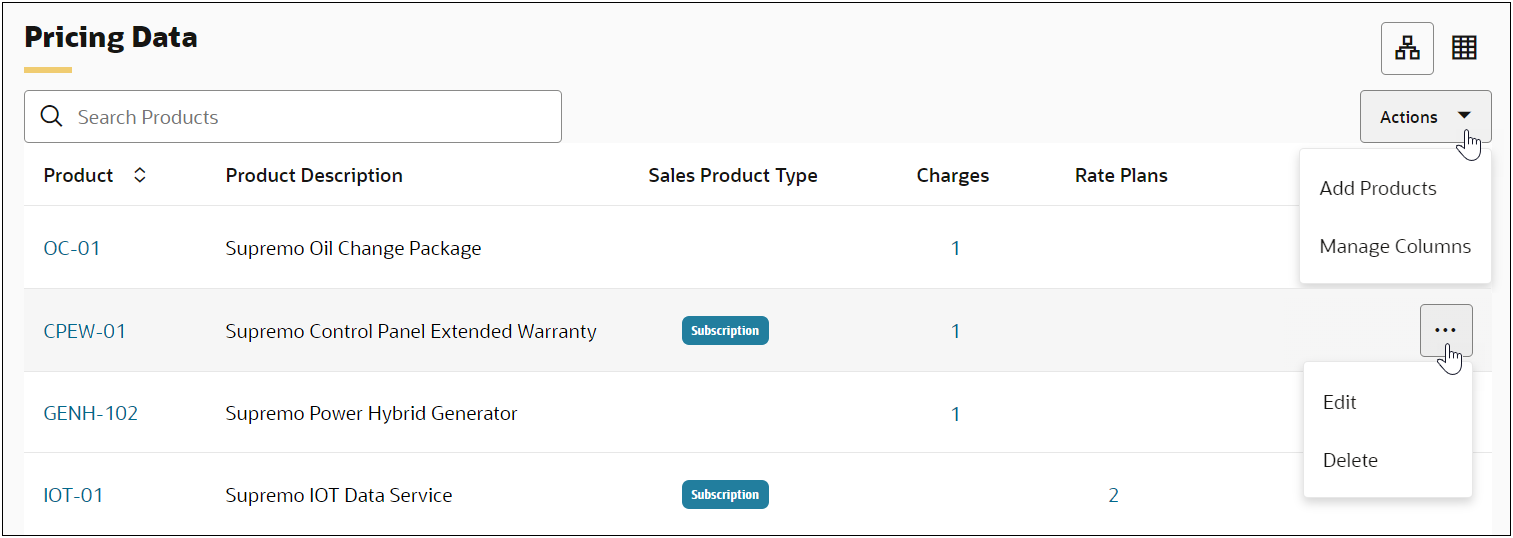1513x538 pixels.
Task: Switch to the table grid view icon
Action: (x=1464, y=48)
